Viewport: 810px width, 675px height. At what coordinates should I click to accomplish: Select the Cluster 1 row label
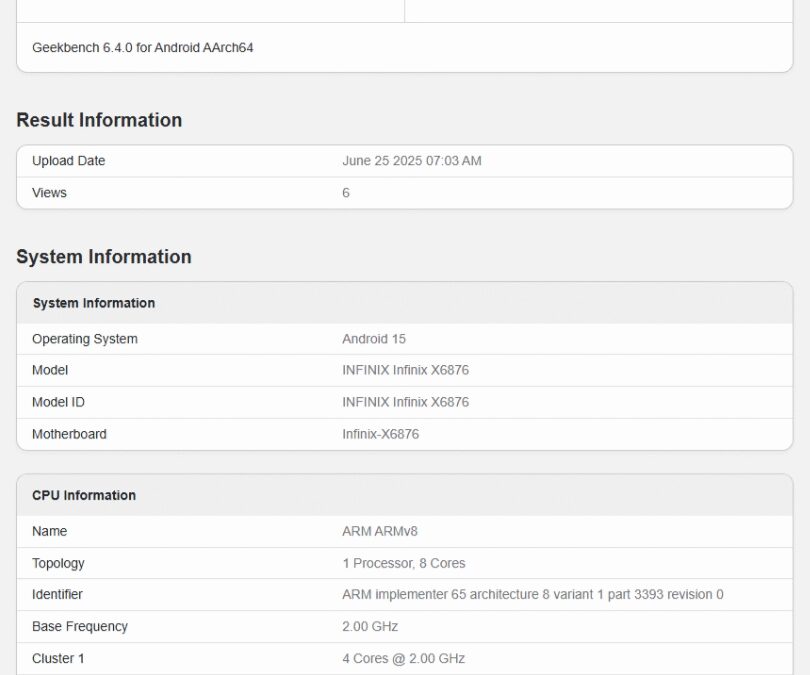pyautogui.click(x=60, y=659)
